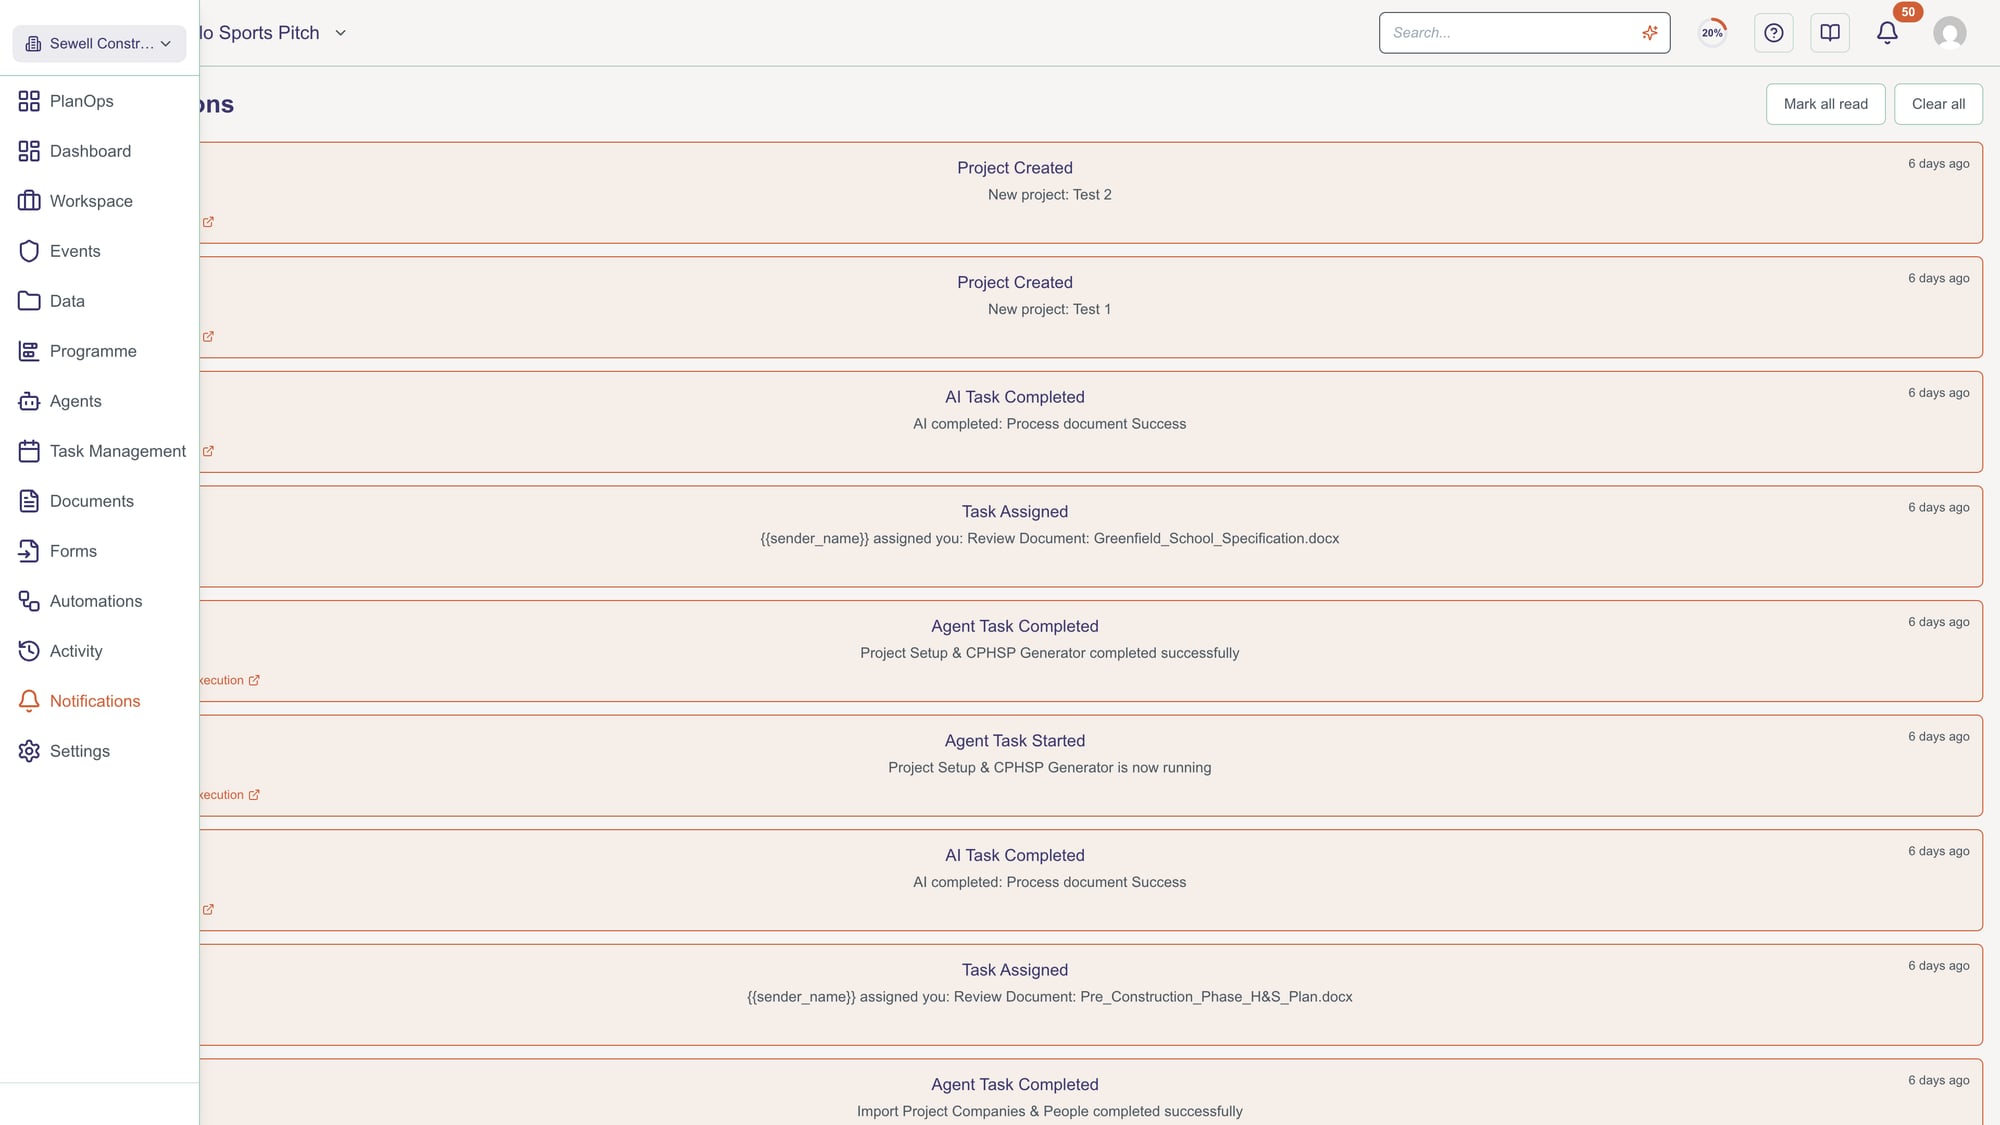Screen dimensions: 2000x1125
Task: Select the Agents icon in the sidebar
Action: (29, 401)
